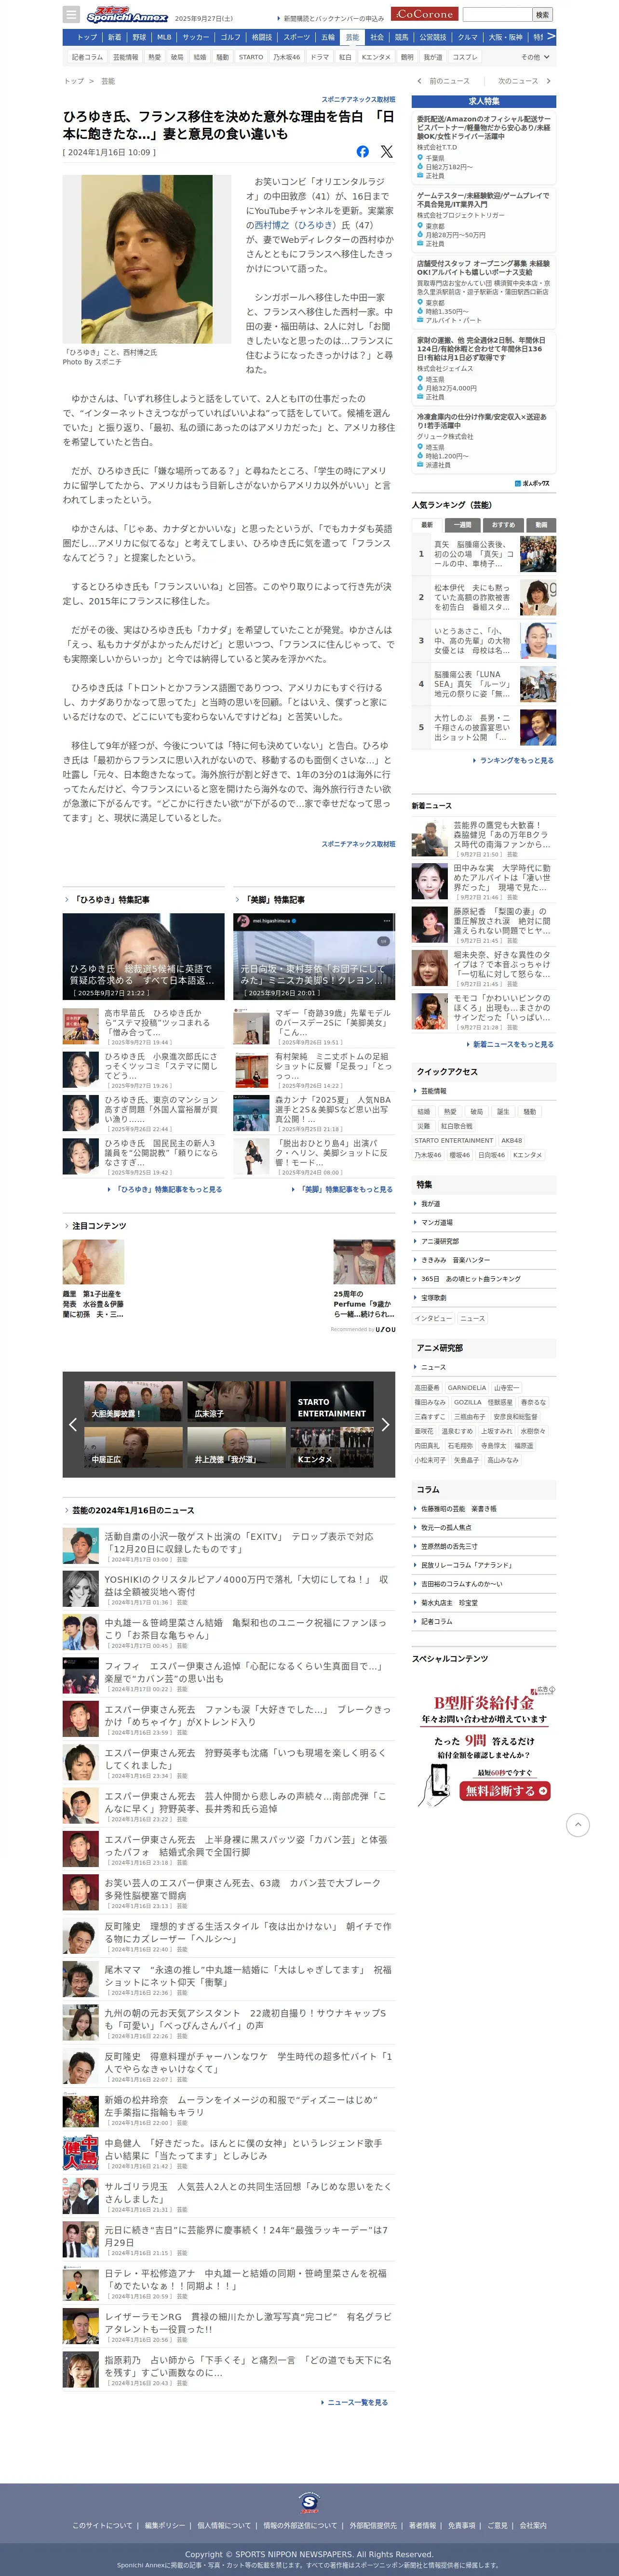Open the Kエンタメ carousel card
The height and width of the screenshot is (2576, 619).
(x=331, y=1447)
